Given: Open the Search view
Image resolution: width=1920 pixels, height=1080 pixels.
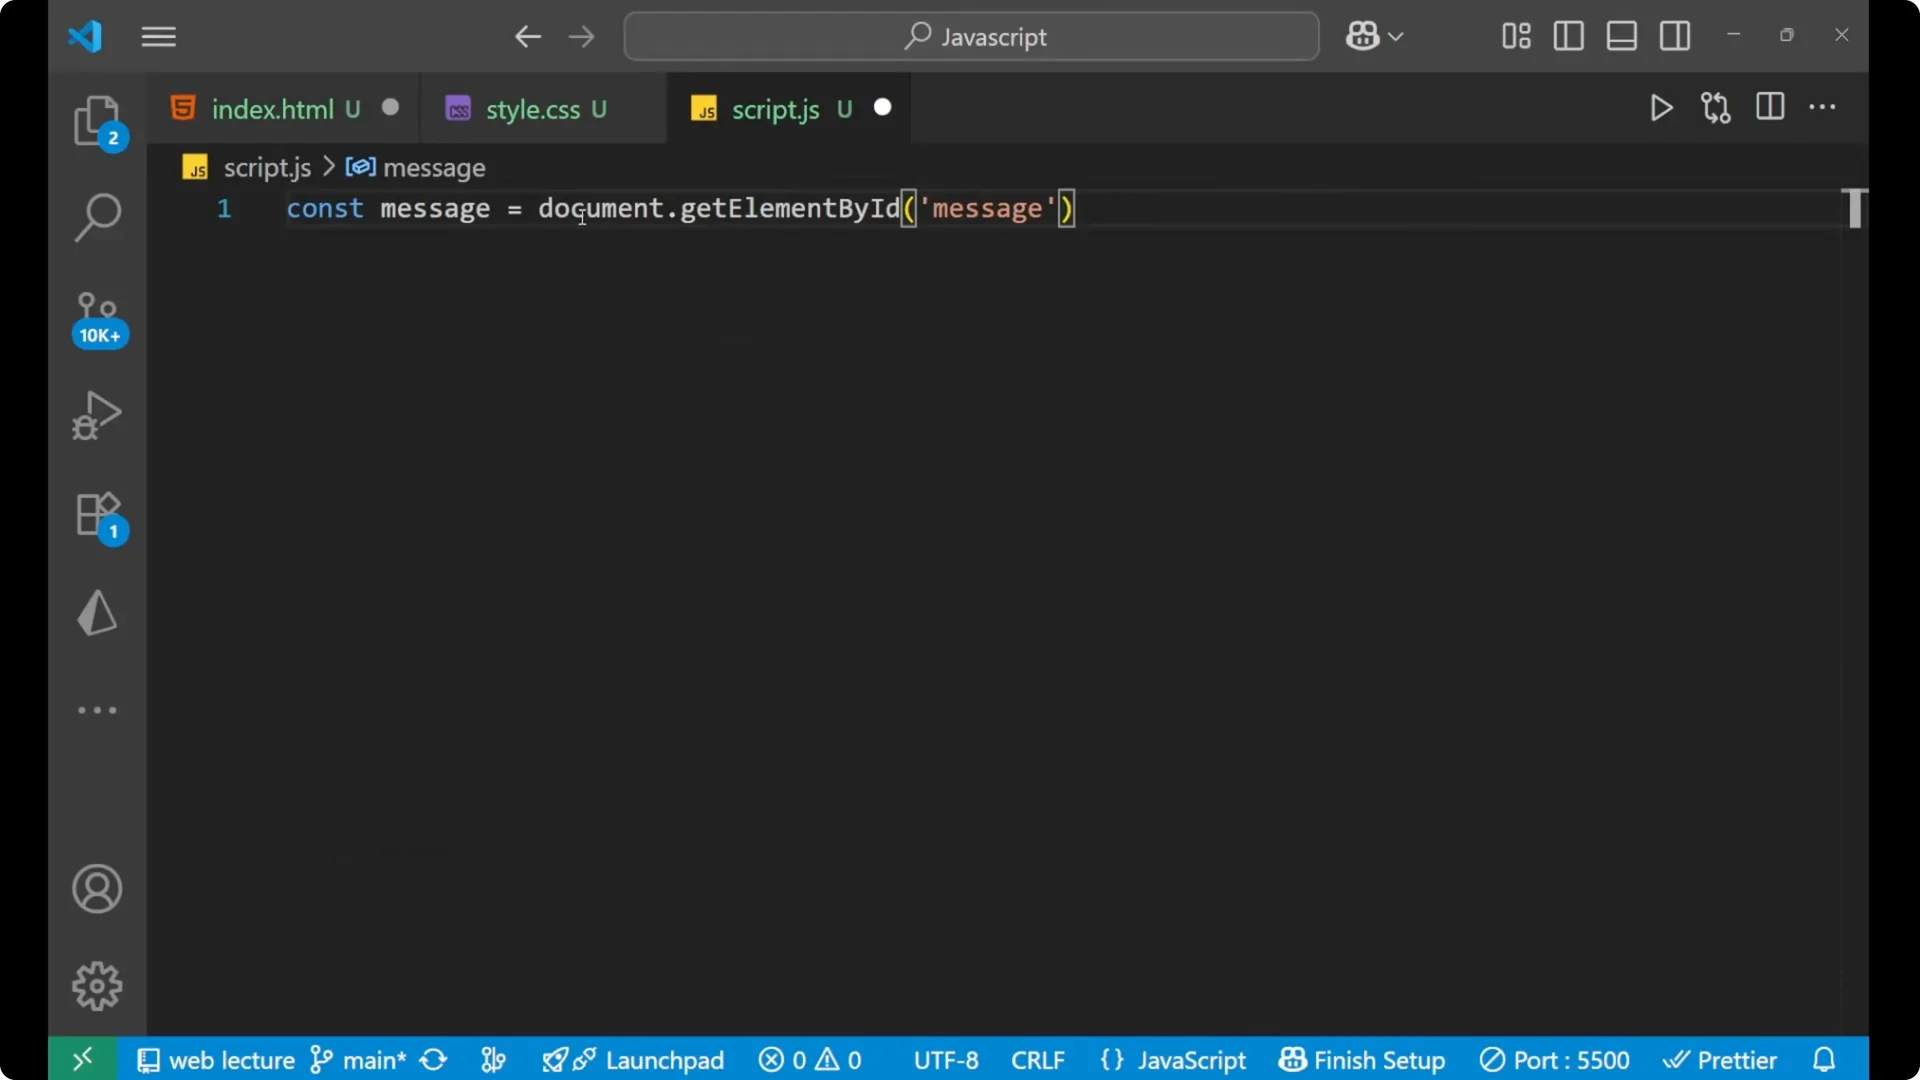Looking at the screenshot, I should coord(97,216).
